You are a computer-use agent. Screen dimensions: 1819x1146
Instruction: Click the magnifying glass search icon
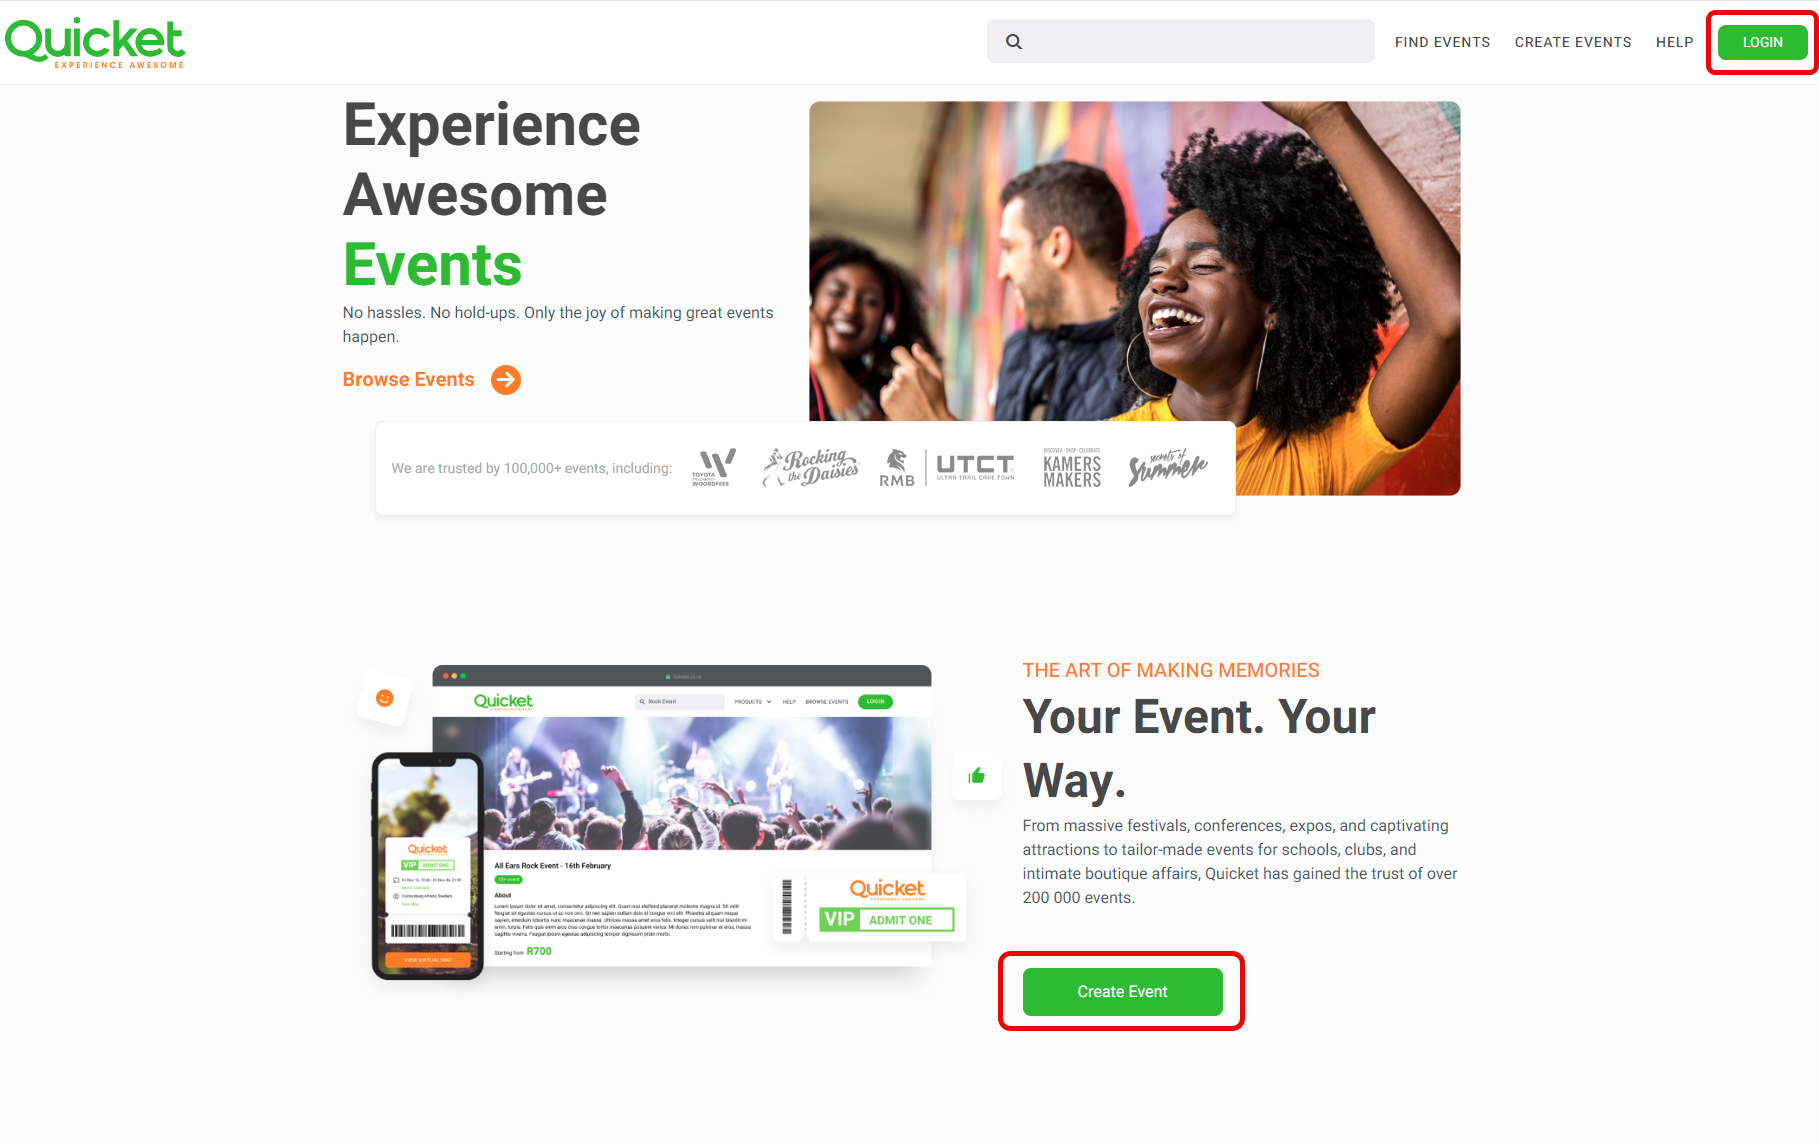(x=1014, y=42)
